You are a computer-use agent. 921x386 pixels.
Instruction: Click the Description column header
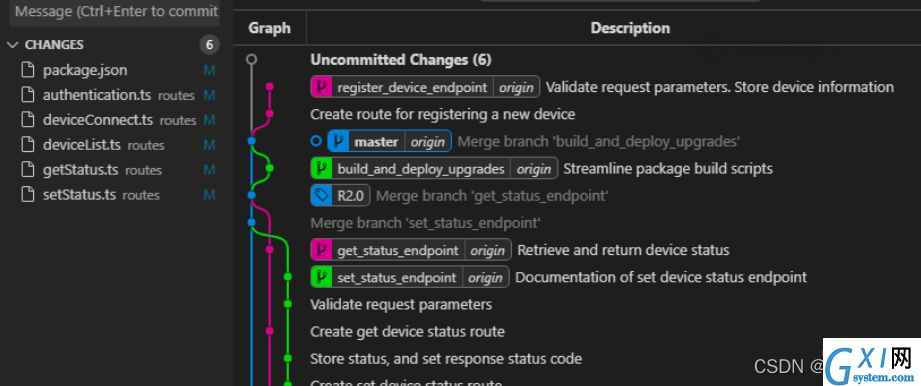point(630,28)
